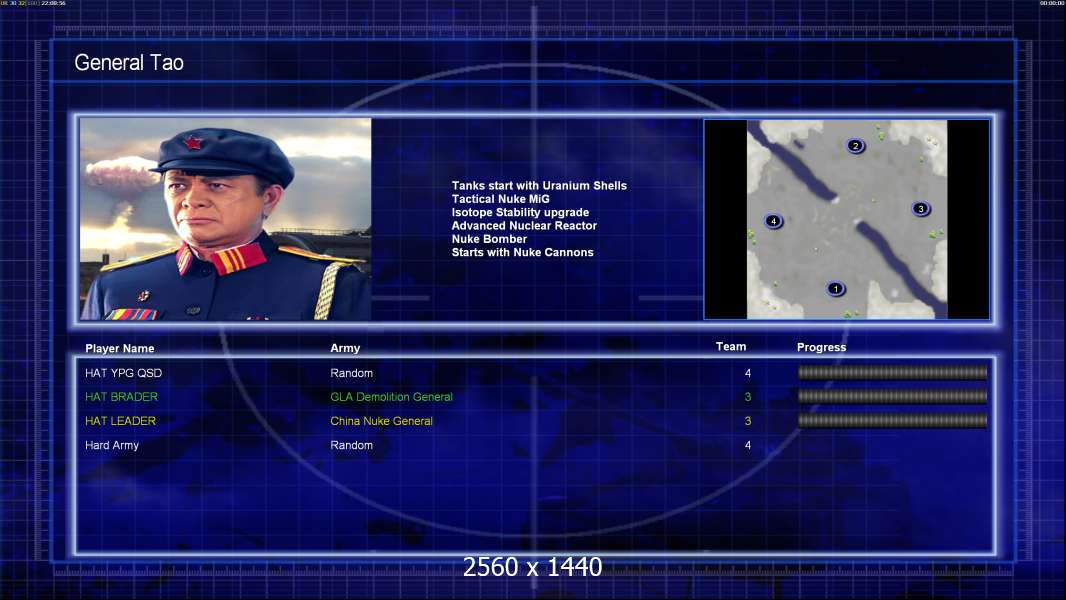The height and width of the screenshot is (600, 1066).
Task: Click HAT YPG QSD's progress bar
Action: point(892,373)
